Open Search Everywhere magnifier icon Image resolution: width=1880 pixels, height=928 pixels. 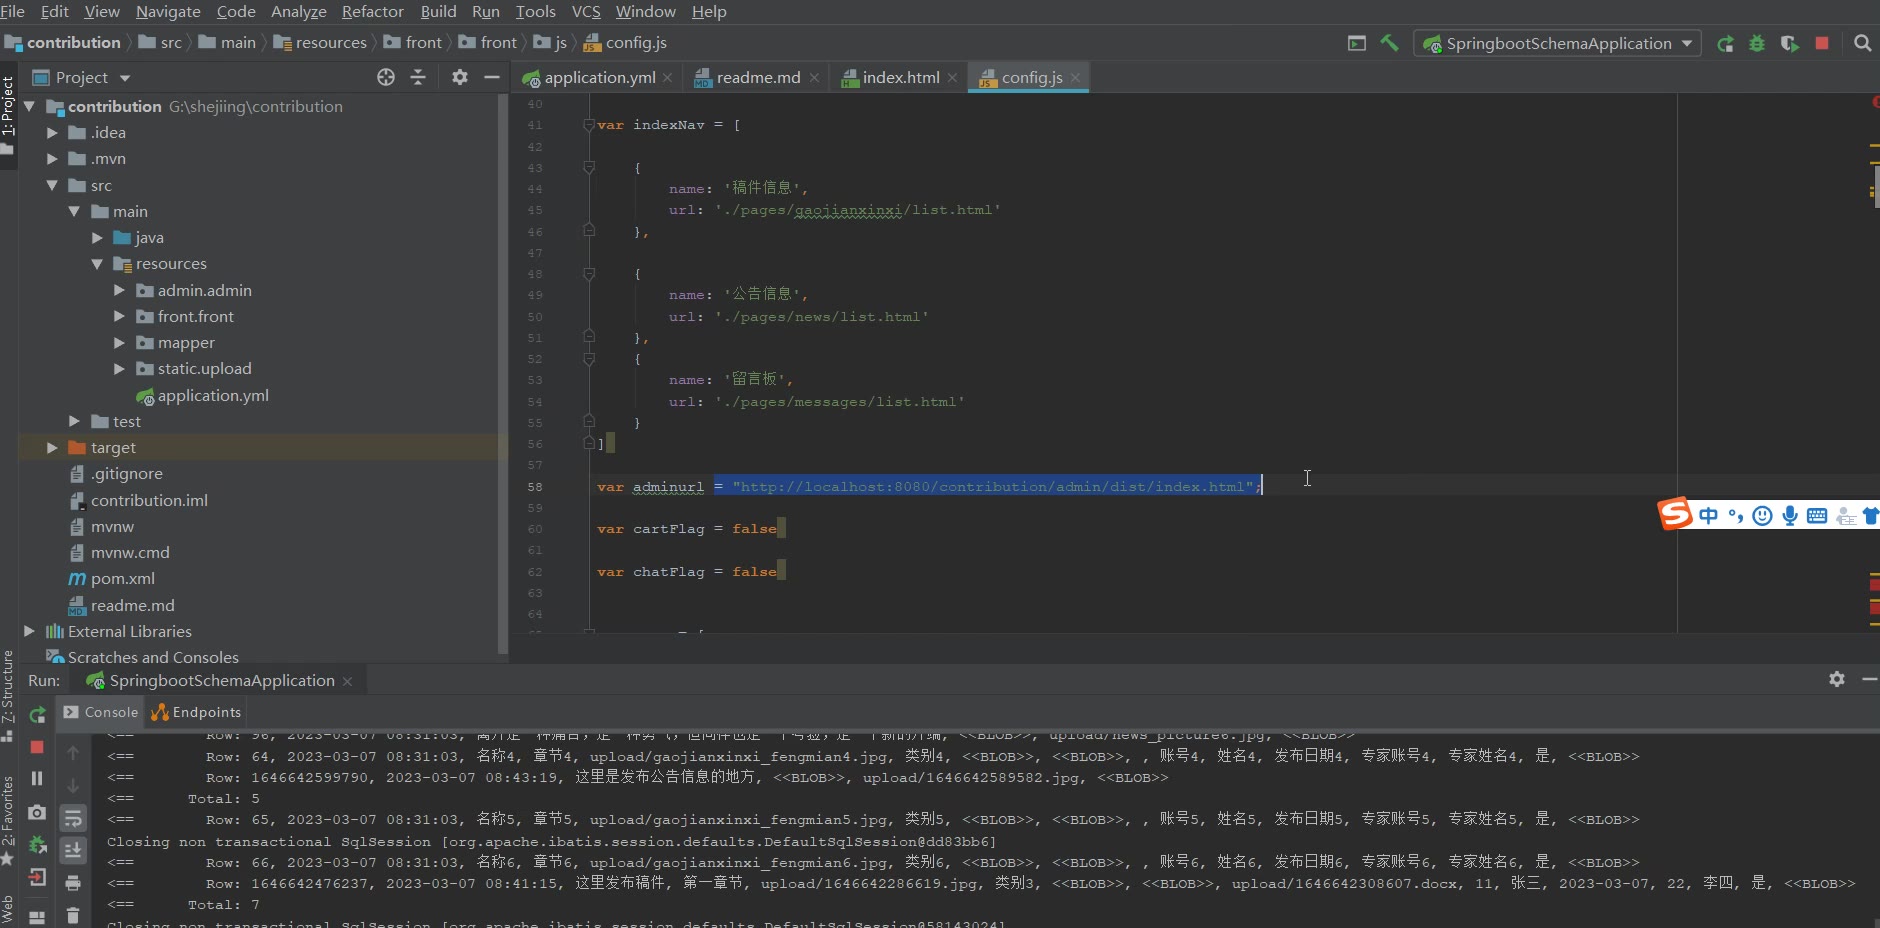coord(1862,43)
